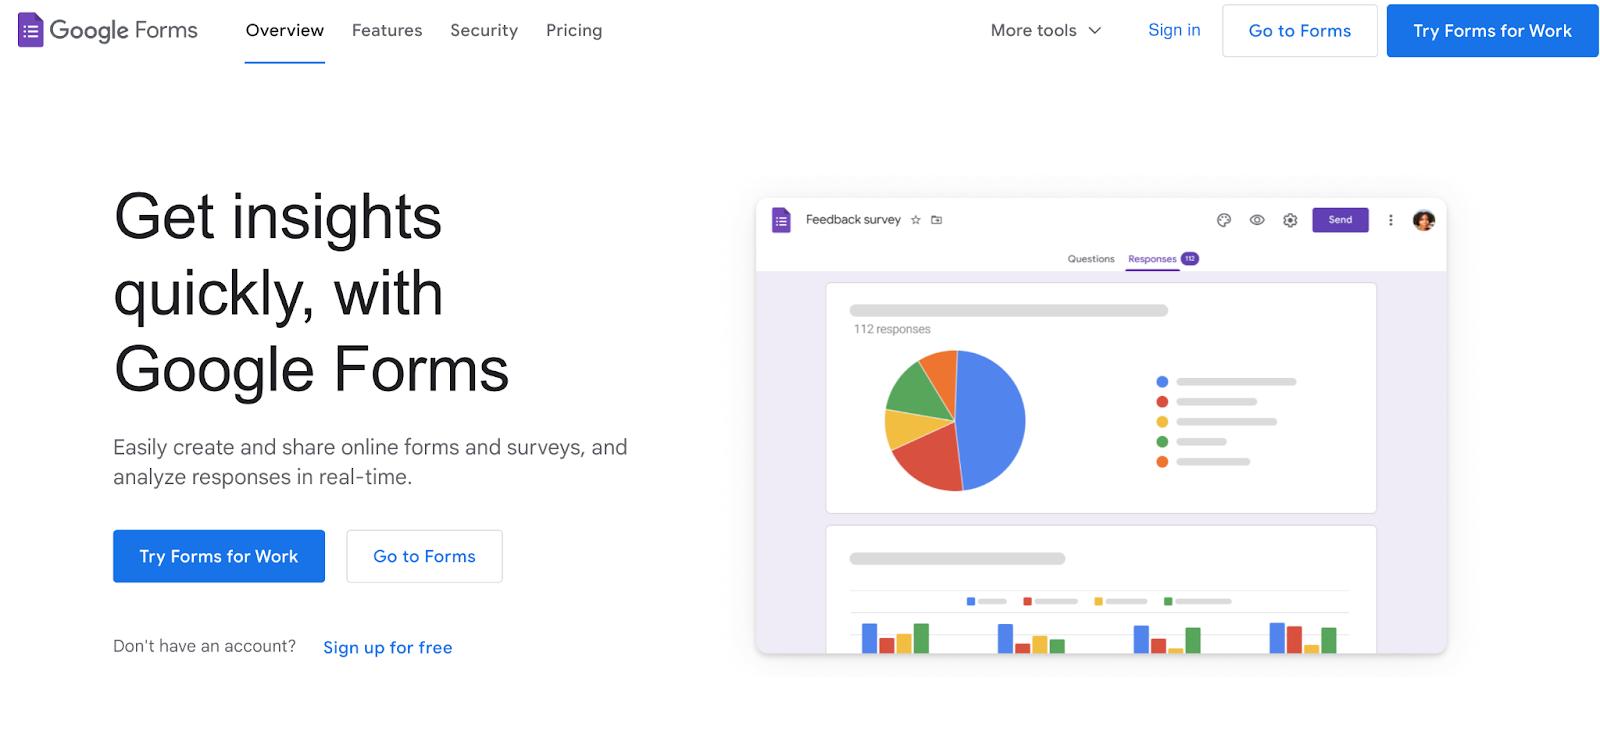This screenshot has width=1600, height=756.
Task: Click the green square in bar chart legend
Action: [x=1168, y=602]
